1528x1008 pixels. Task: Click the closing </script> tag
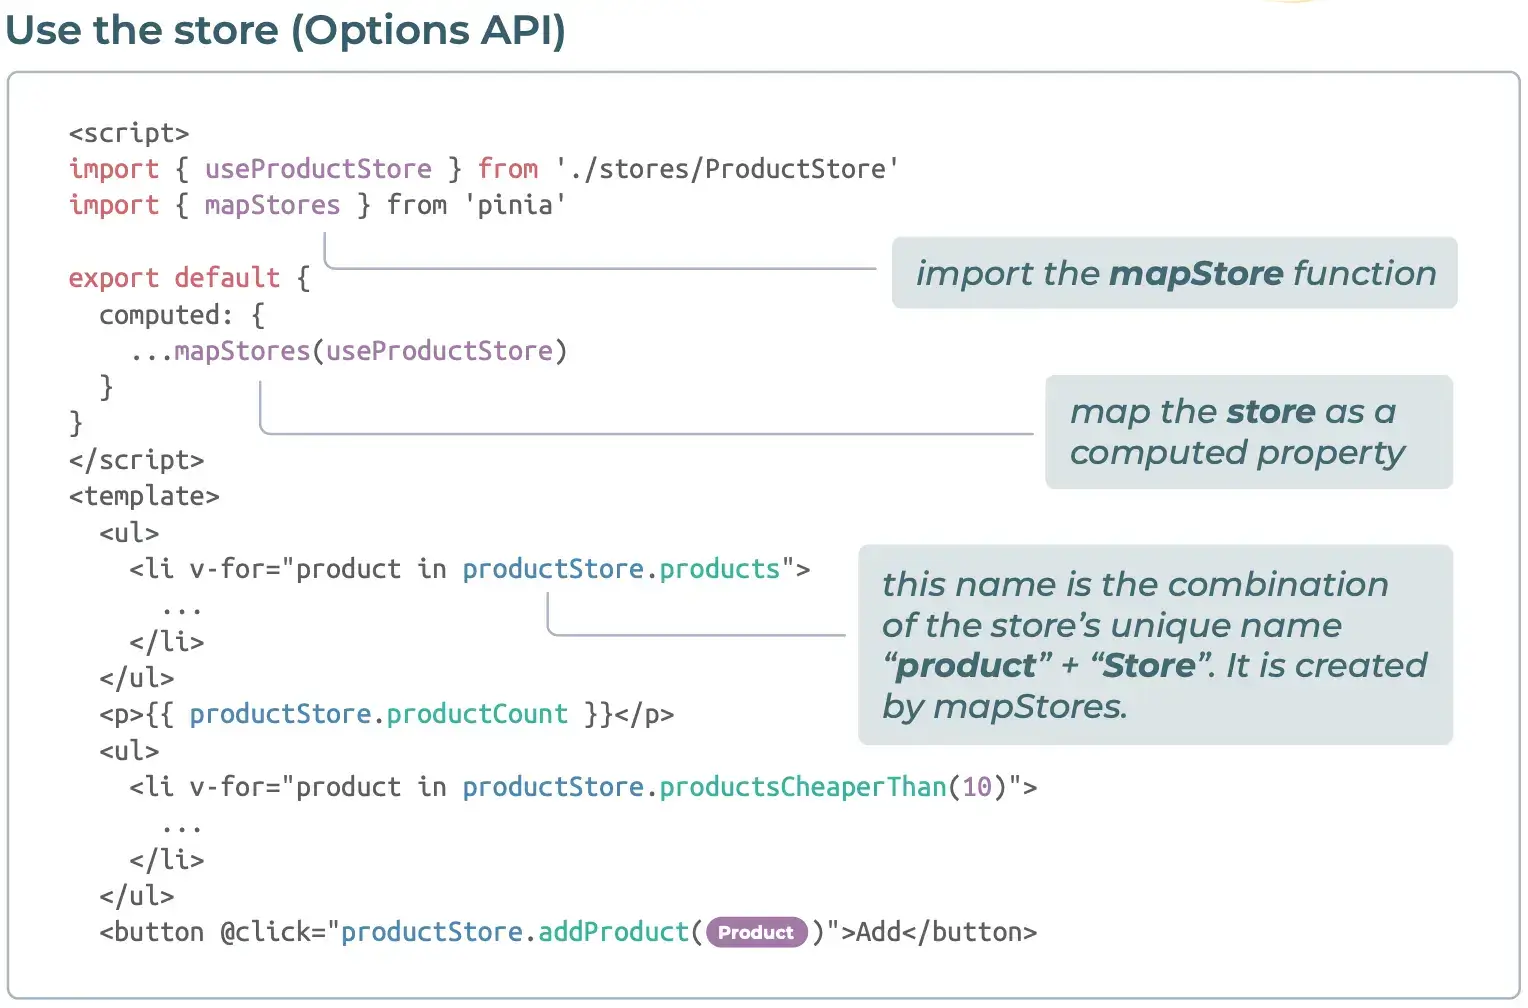coord(136,460)
